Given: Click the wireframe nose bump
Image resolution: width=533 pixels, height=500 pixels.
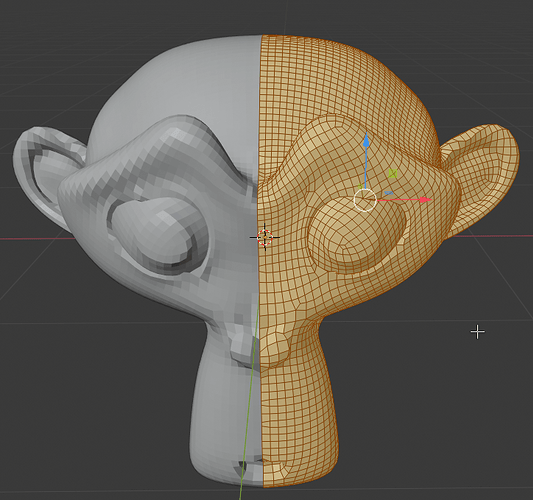Looking at the screenshot, I should (277, 347).
